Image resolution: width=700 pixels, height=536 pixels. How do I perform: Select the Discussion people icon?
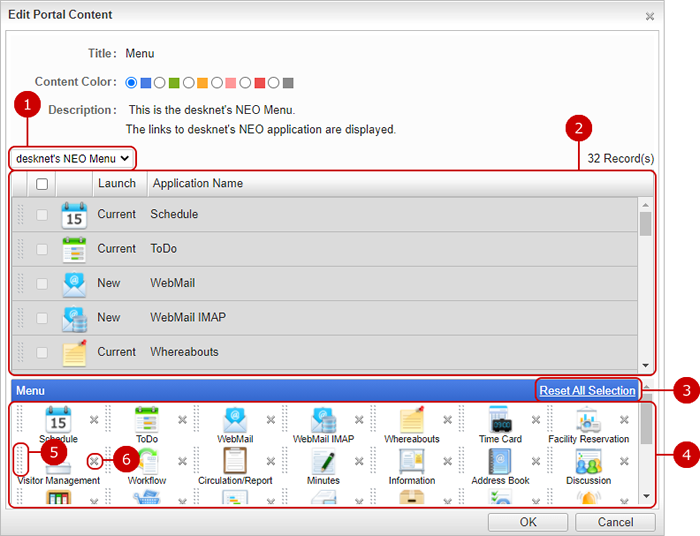[x=588, y=461]
